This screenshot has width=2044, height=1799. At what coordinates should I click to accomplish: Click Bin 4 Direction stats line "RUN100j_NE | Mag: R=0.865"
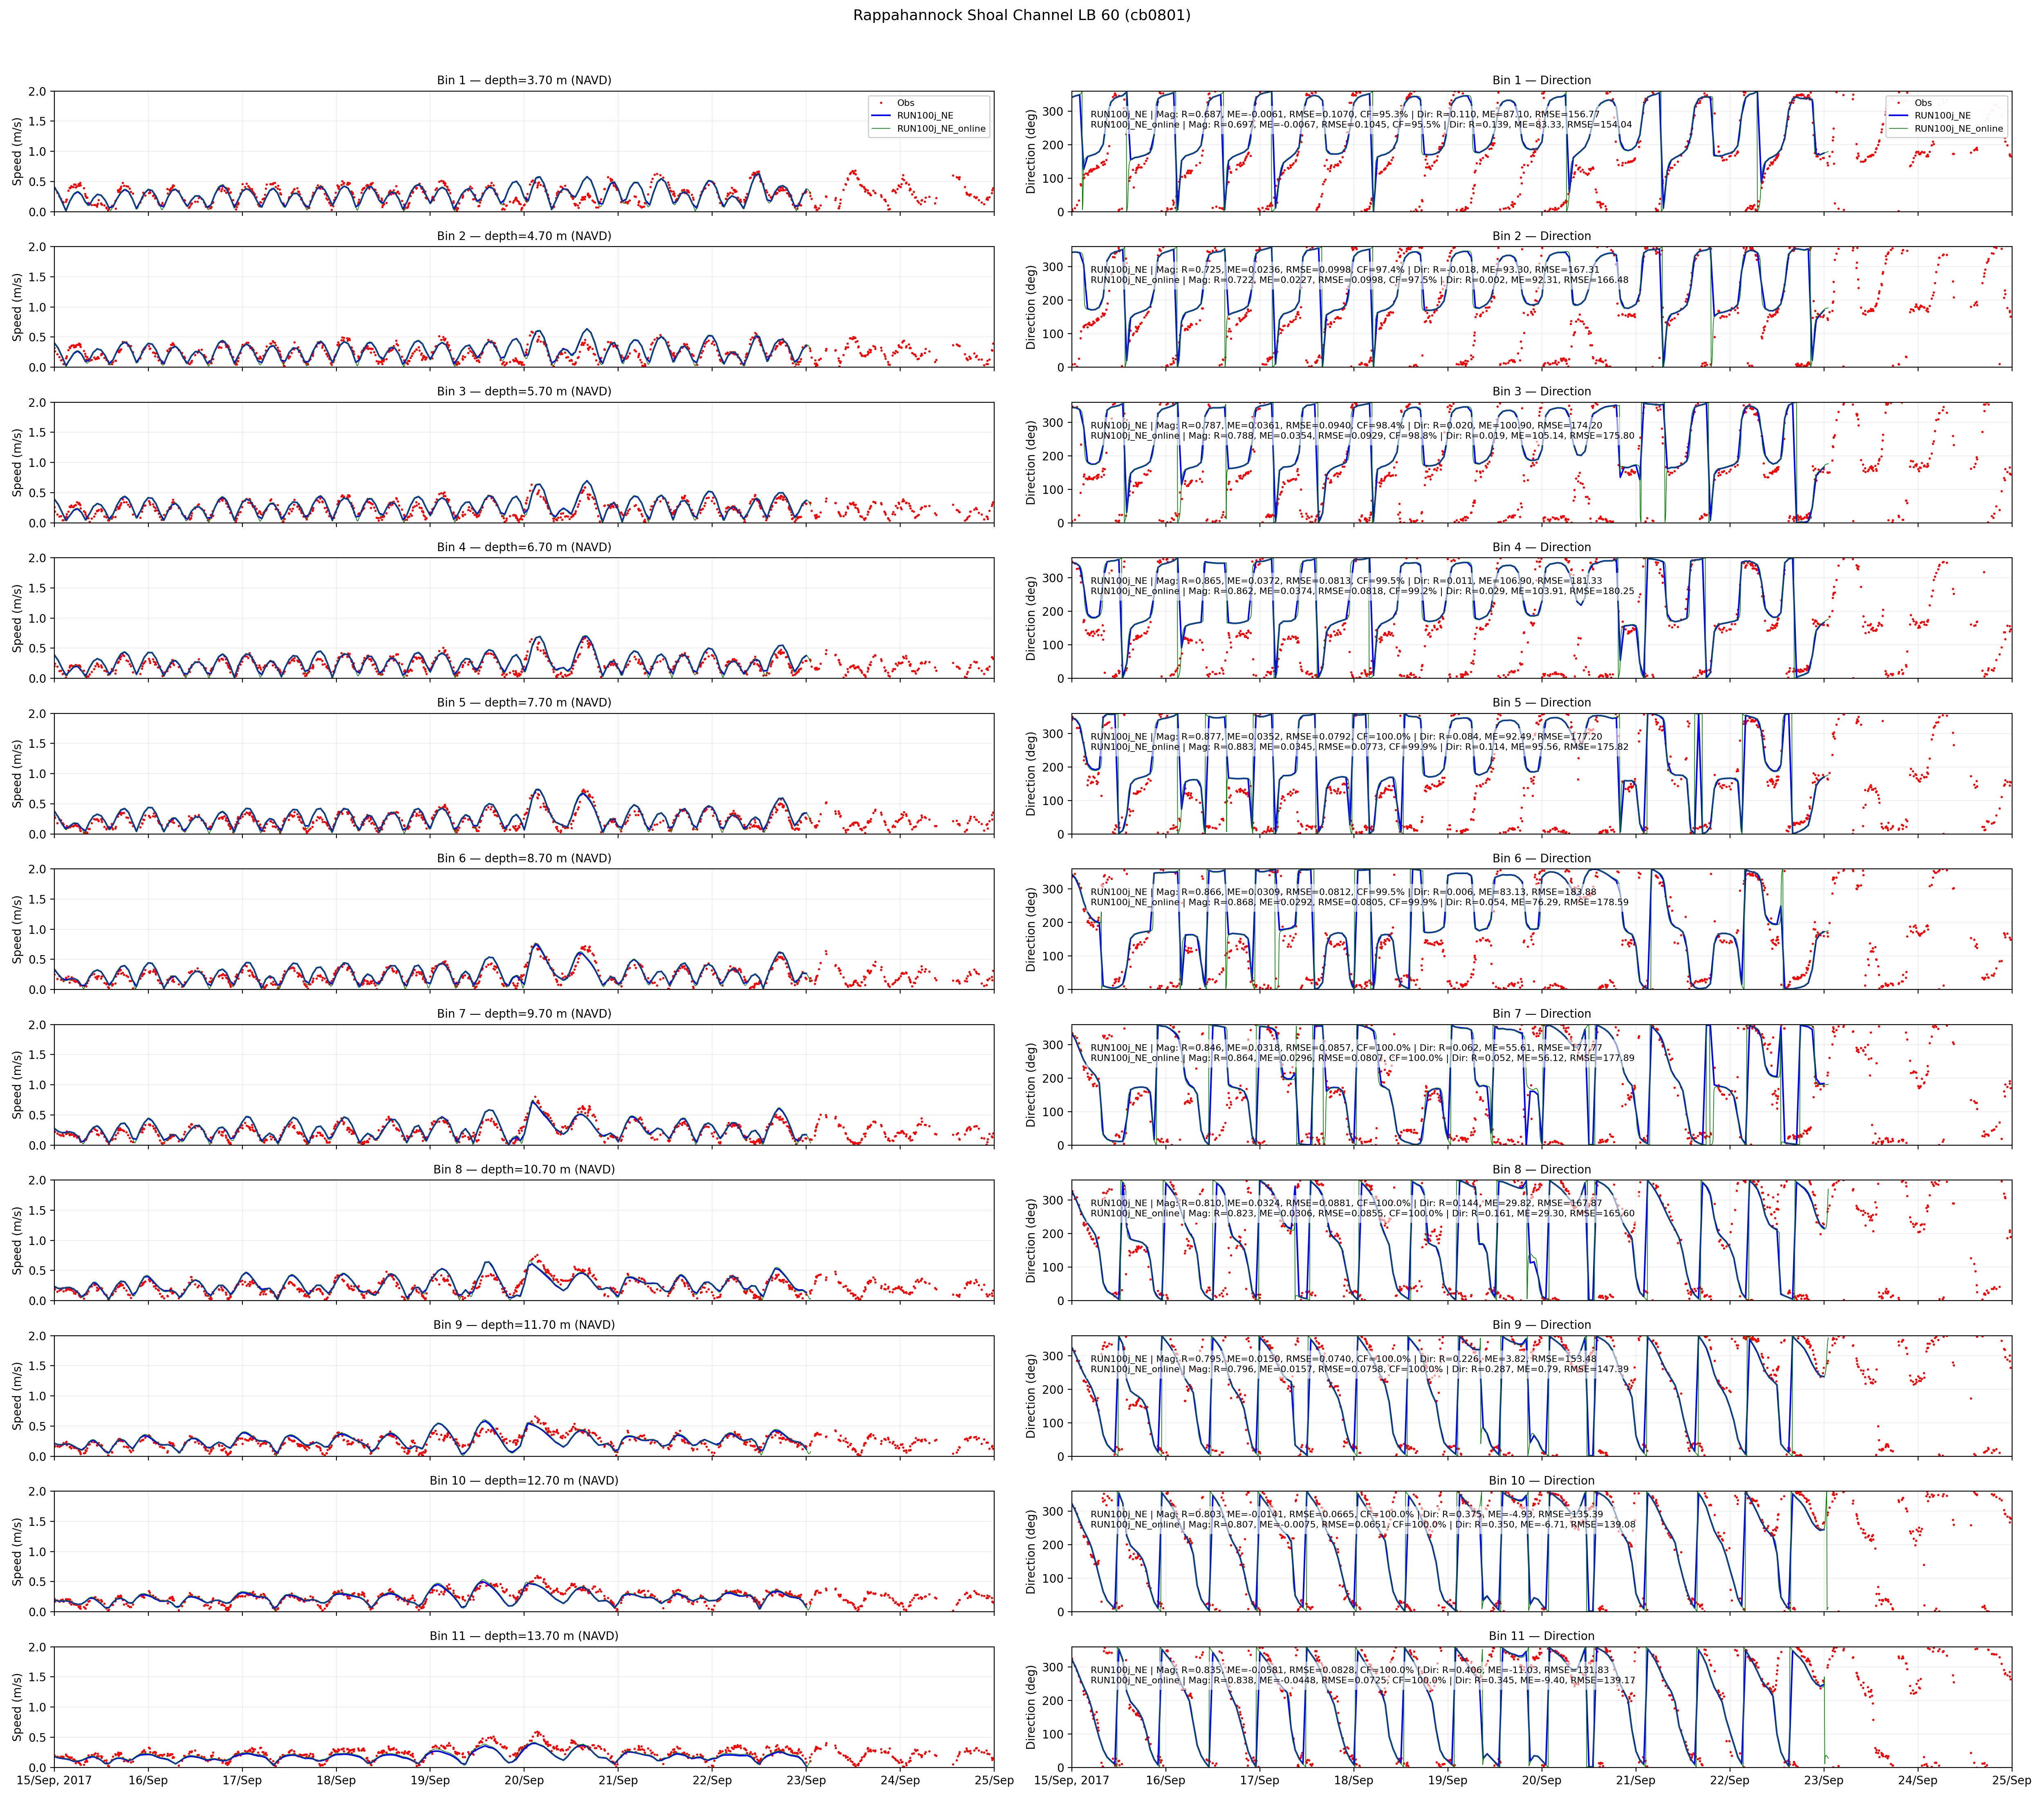pos(1346,581)
